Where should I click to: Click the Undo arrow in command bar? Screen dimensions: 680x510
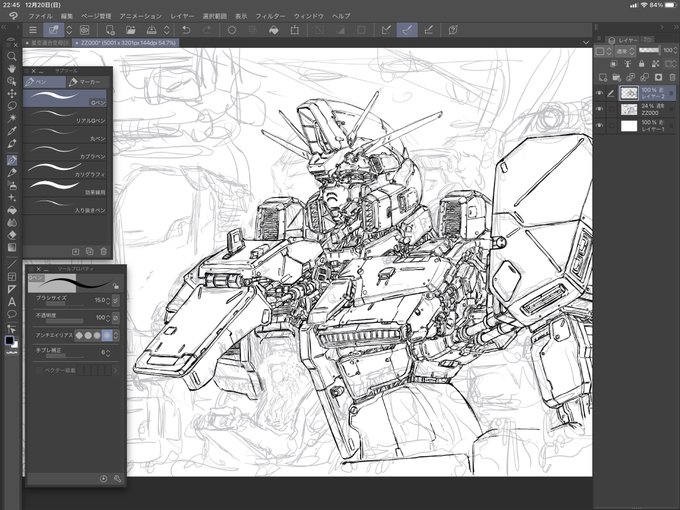point(186,30)
